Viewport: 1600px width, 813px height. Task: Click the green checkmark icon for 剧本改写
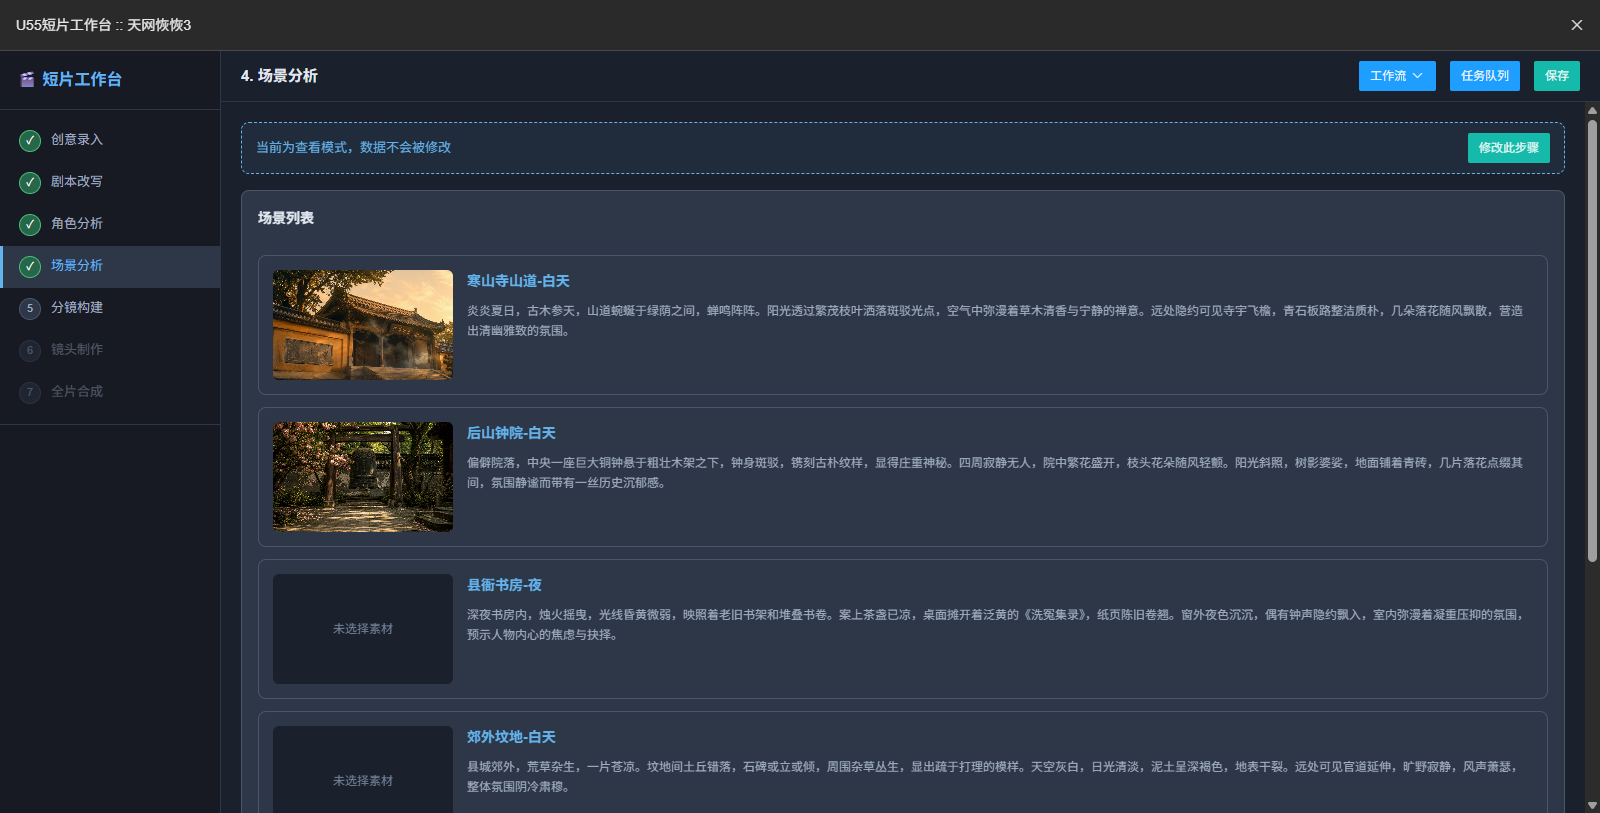tap(30, 182)
